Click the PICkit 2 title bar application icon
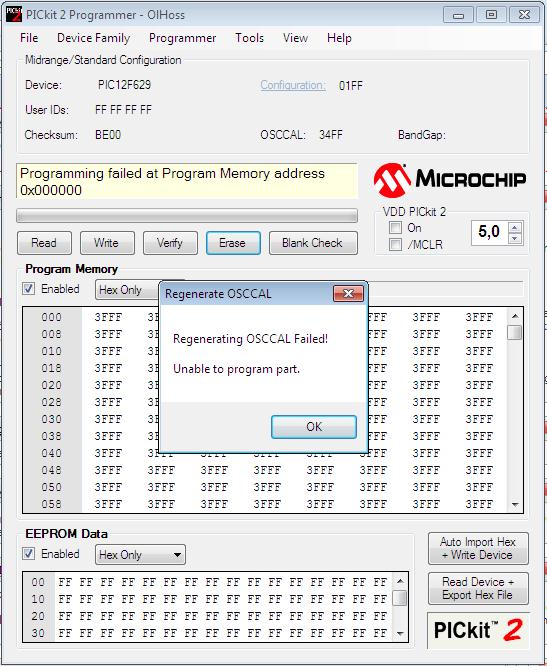 (x=14, y=14)
